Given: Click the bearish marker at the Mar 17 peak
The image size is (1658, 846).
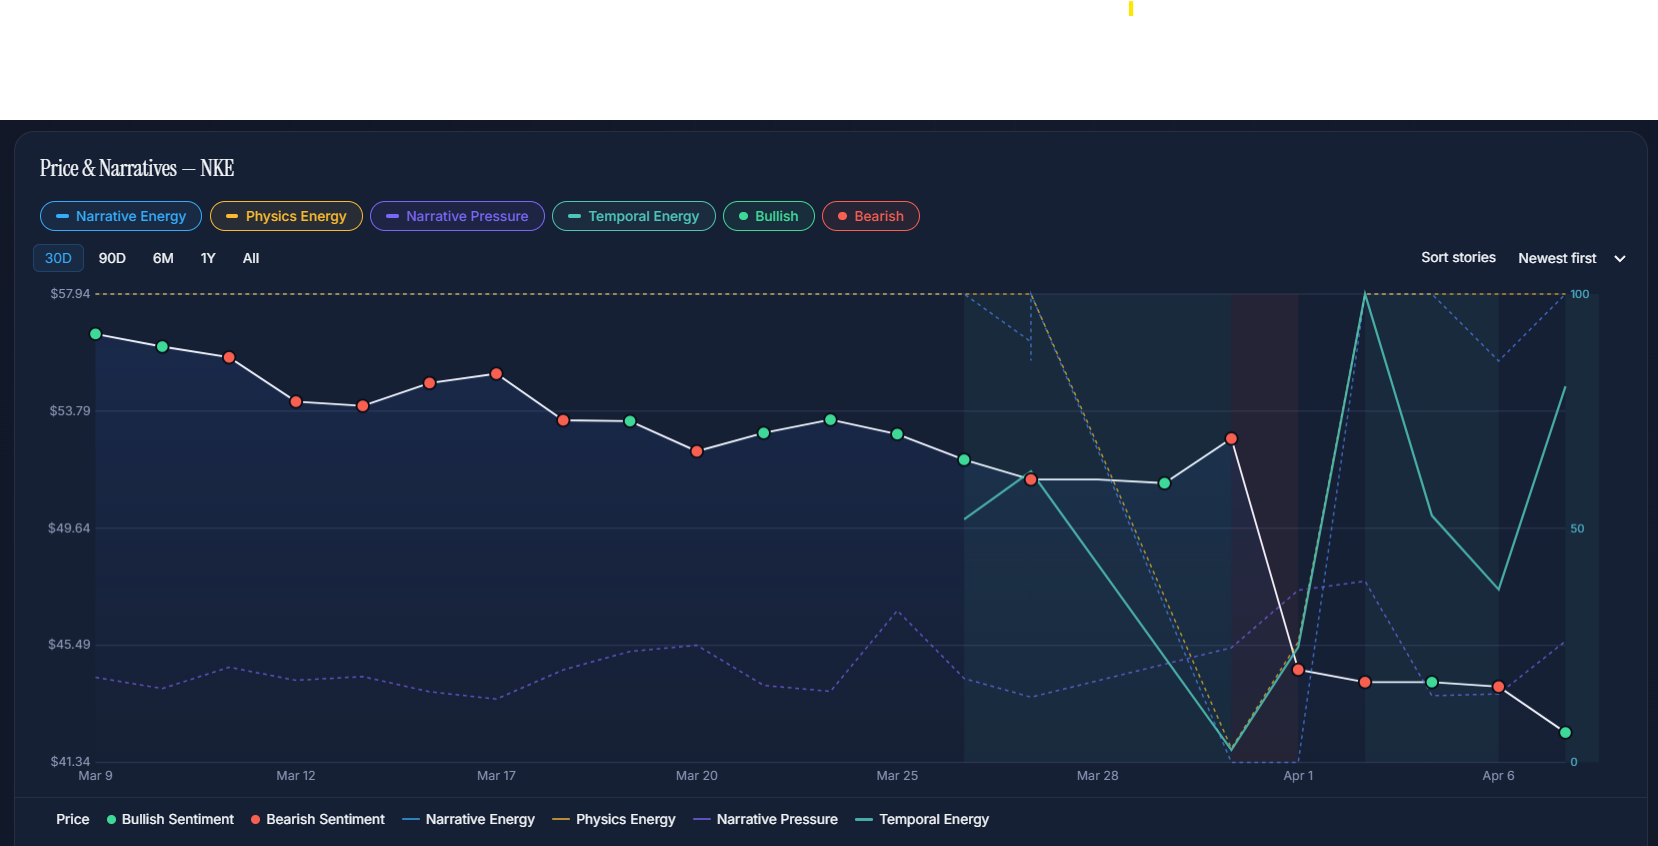Looking at the screenshot, I should click(x=496, y=374).
